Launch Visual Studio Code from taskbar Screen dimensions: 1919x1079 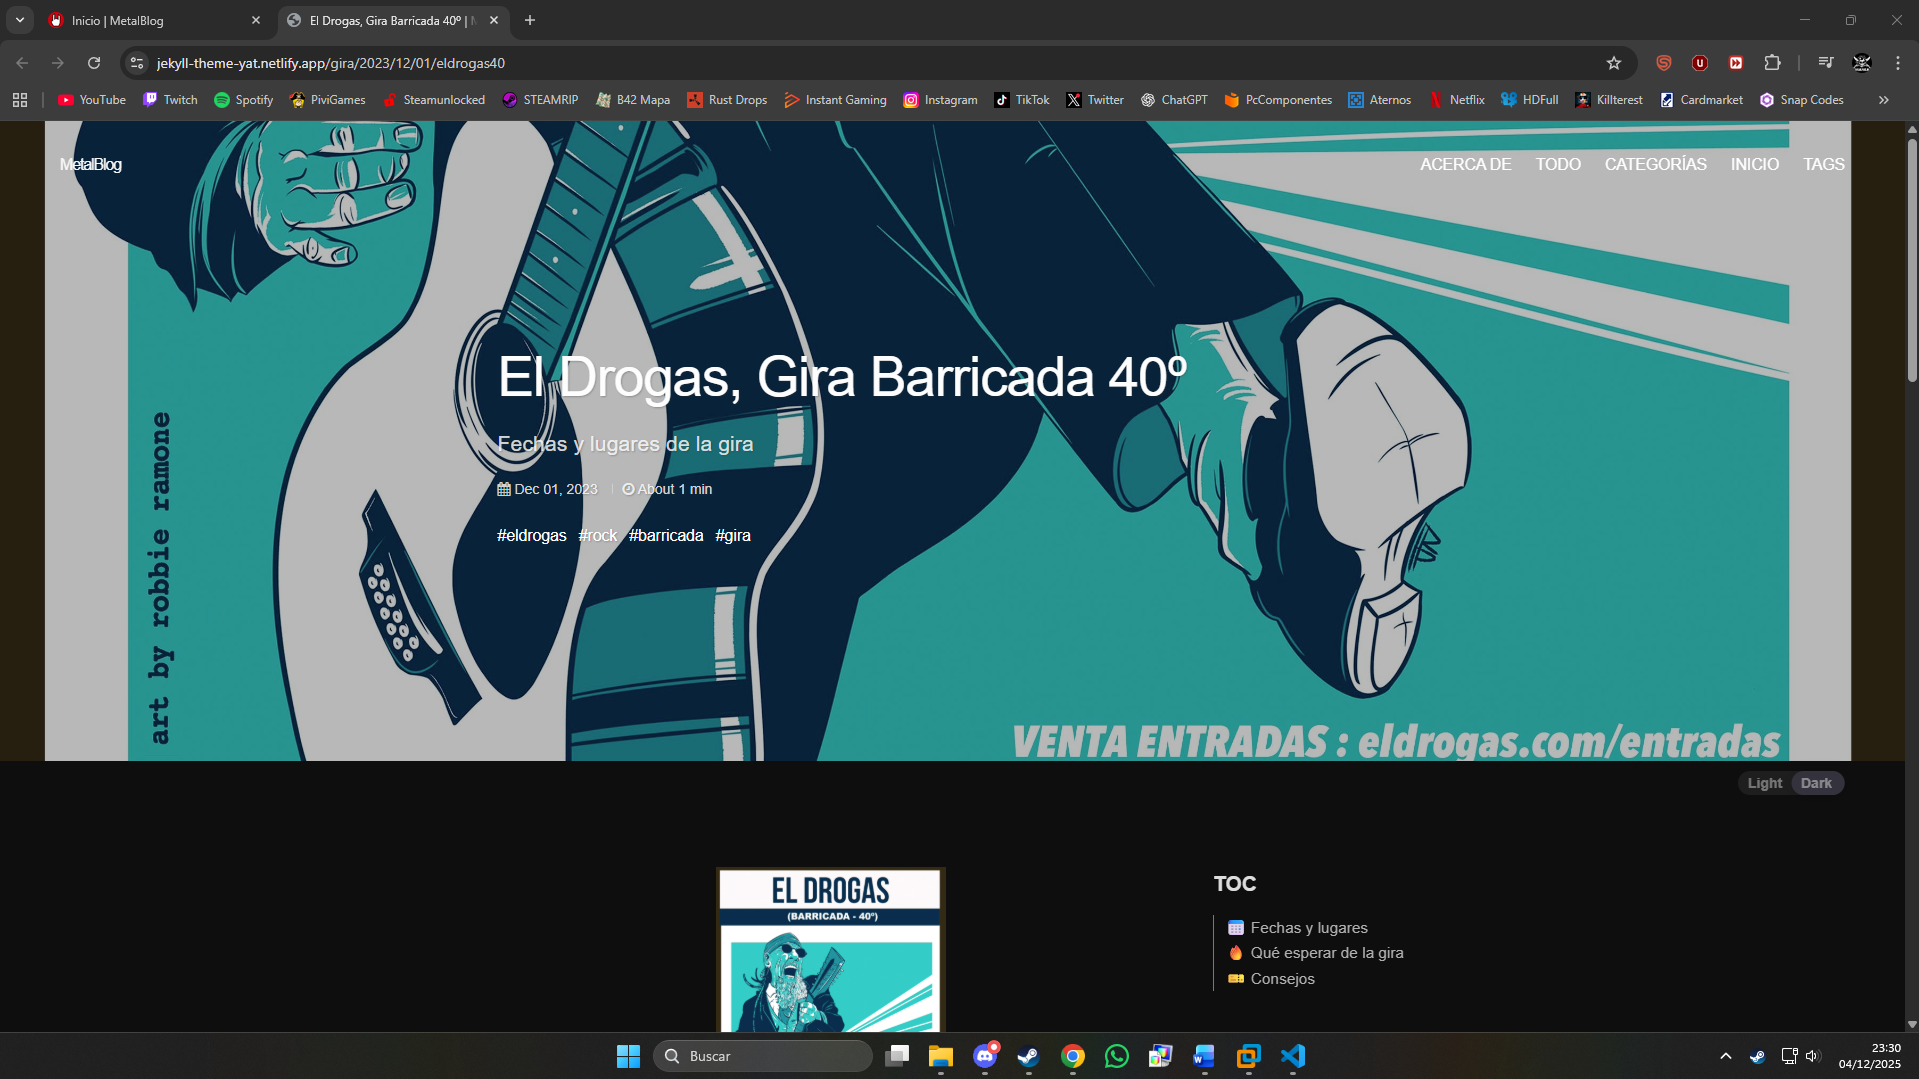coord(1292,1056)
